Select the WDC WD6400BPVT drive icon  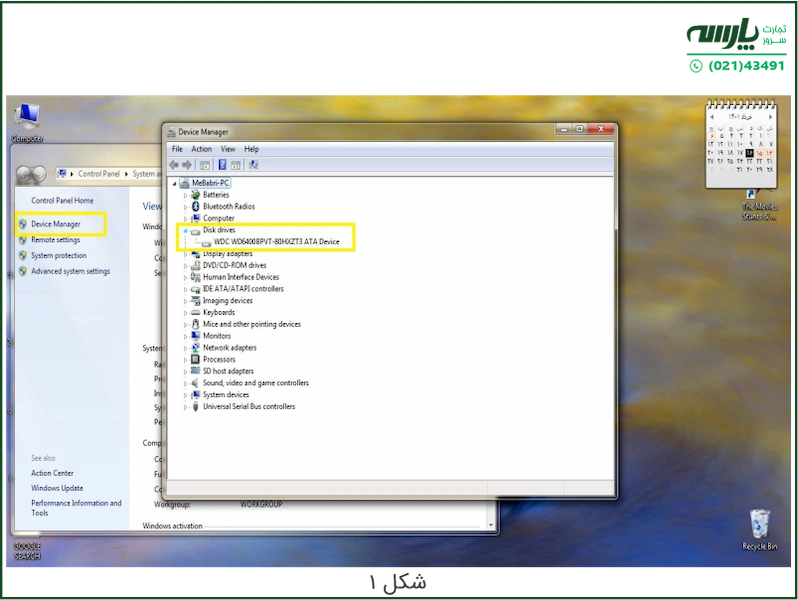(x=206, y=242)
